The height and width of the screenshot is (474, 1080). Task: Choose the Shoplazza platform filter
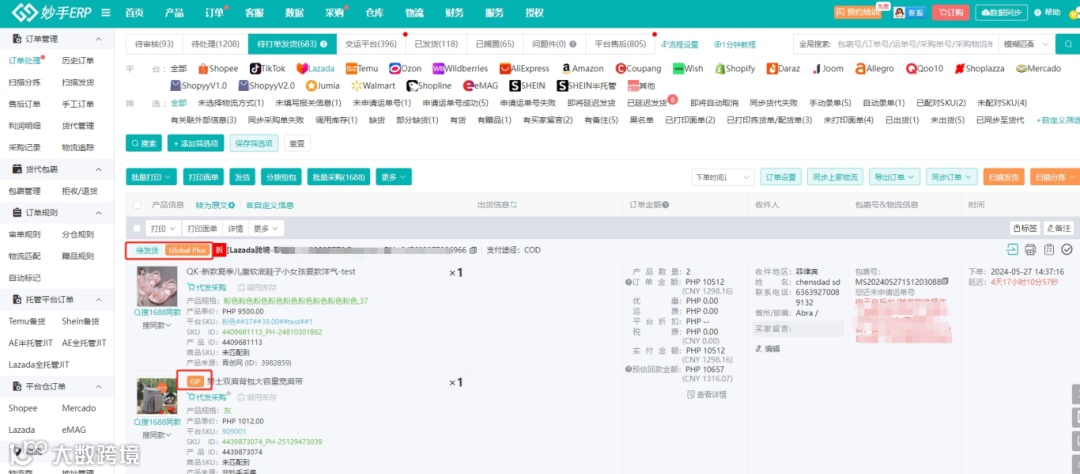979,68
